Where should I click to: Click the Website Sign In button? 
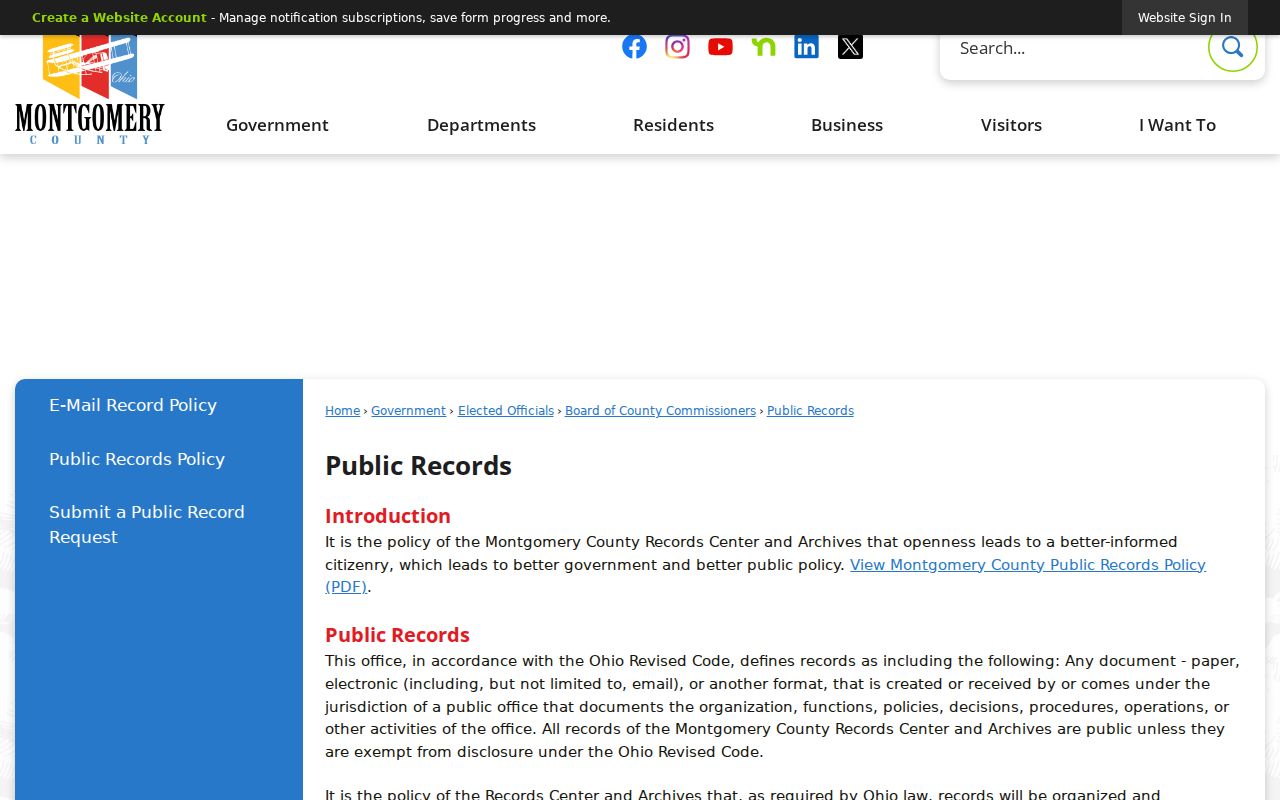[1184, 18]
